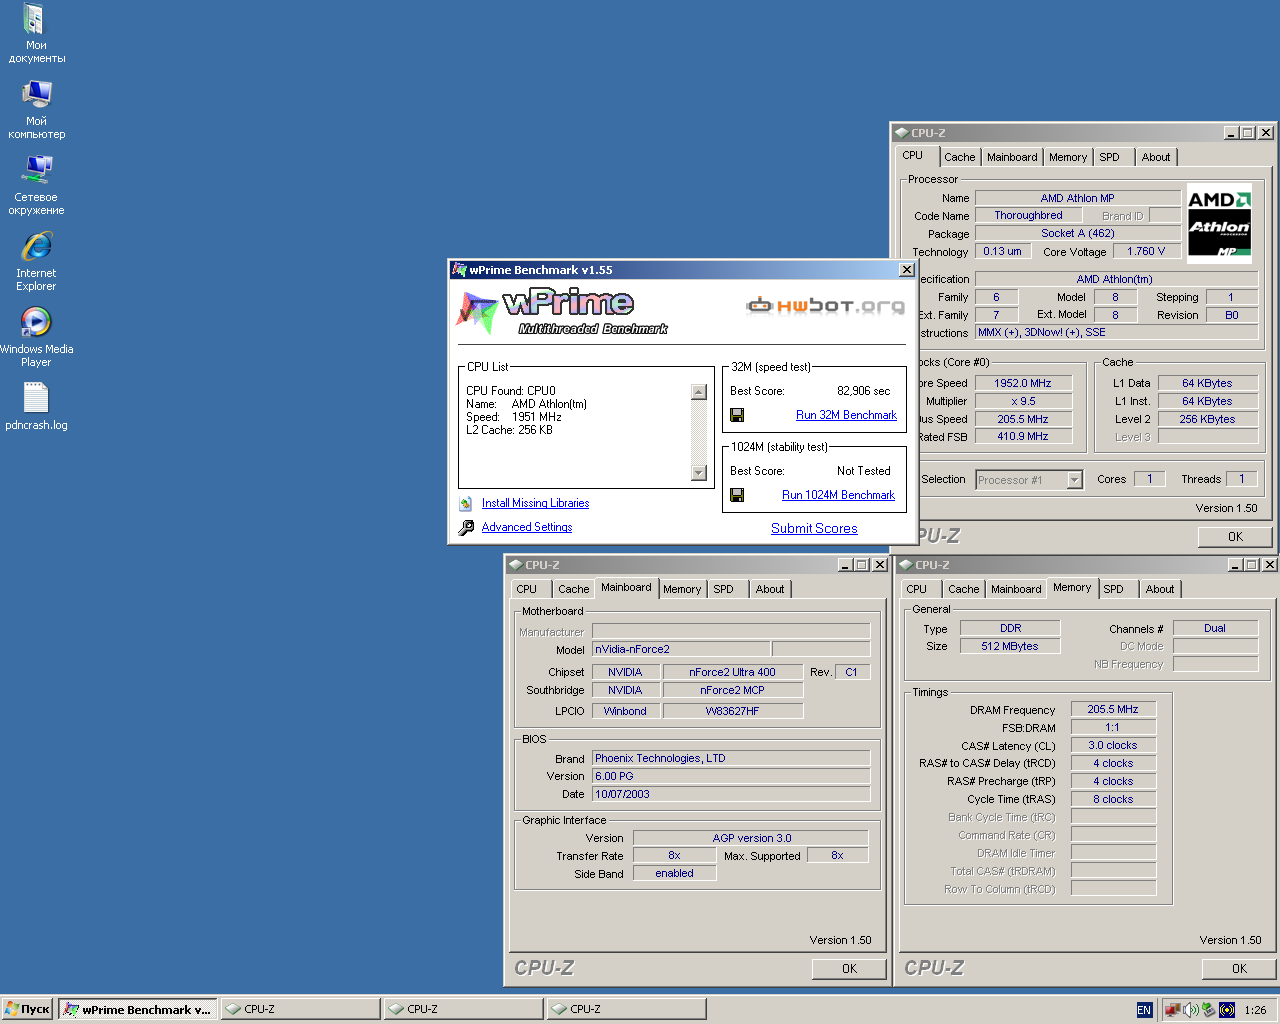Screen dimensions: 1280x1024
Task: Click the AMD Athlon MP logo
Action: coord(1219,224)
